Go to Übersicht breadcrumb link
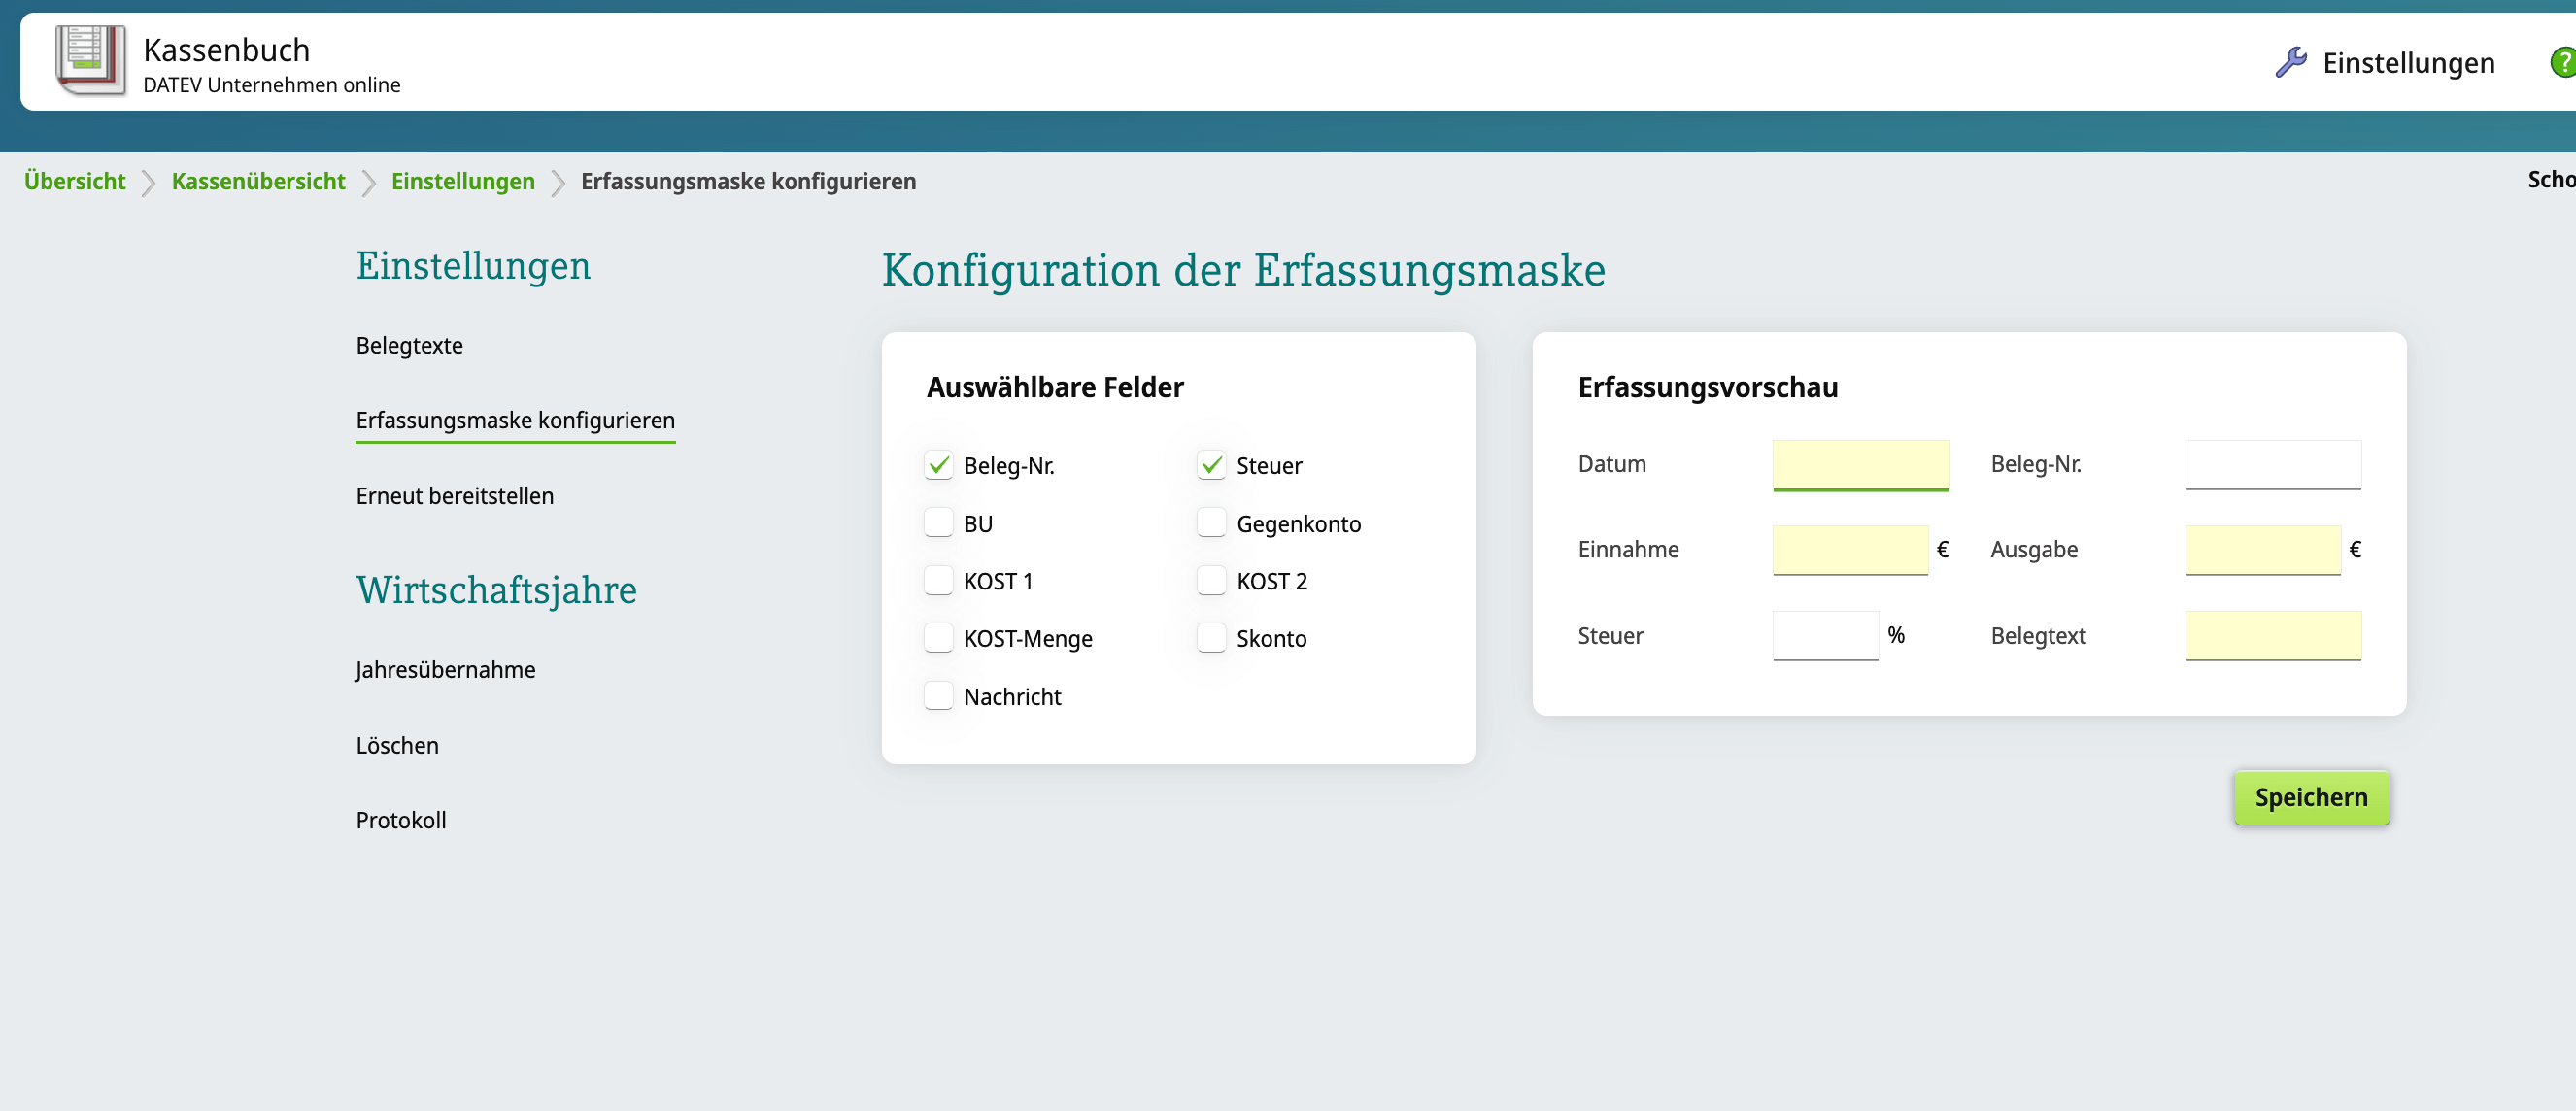Viewport: 2576px width, 1111px height. [x=75, y=181]
